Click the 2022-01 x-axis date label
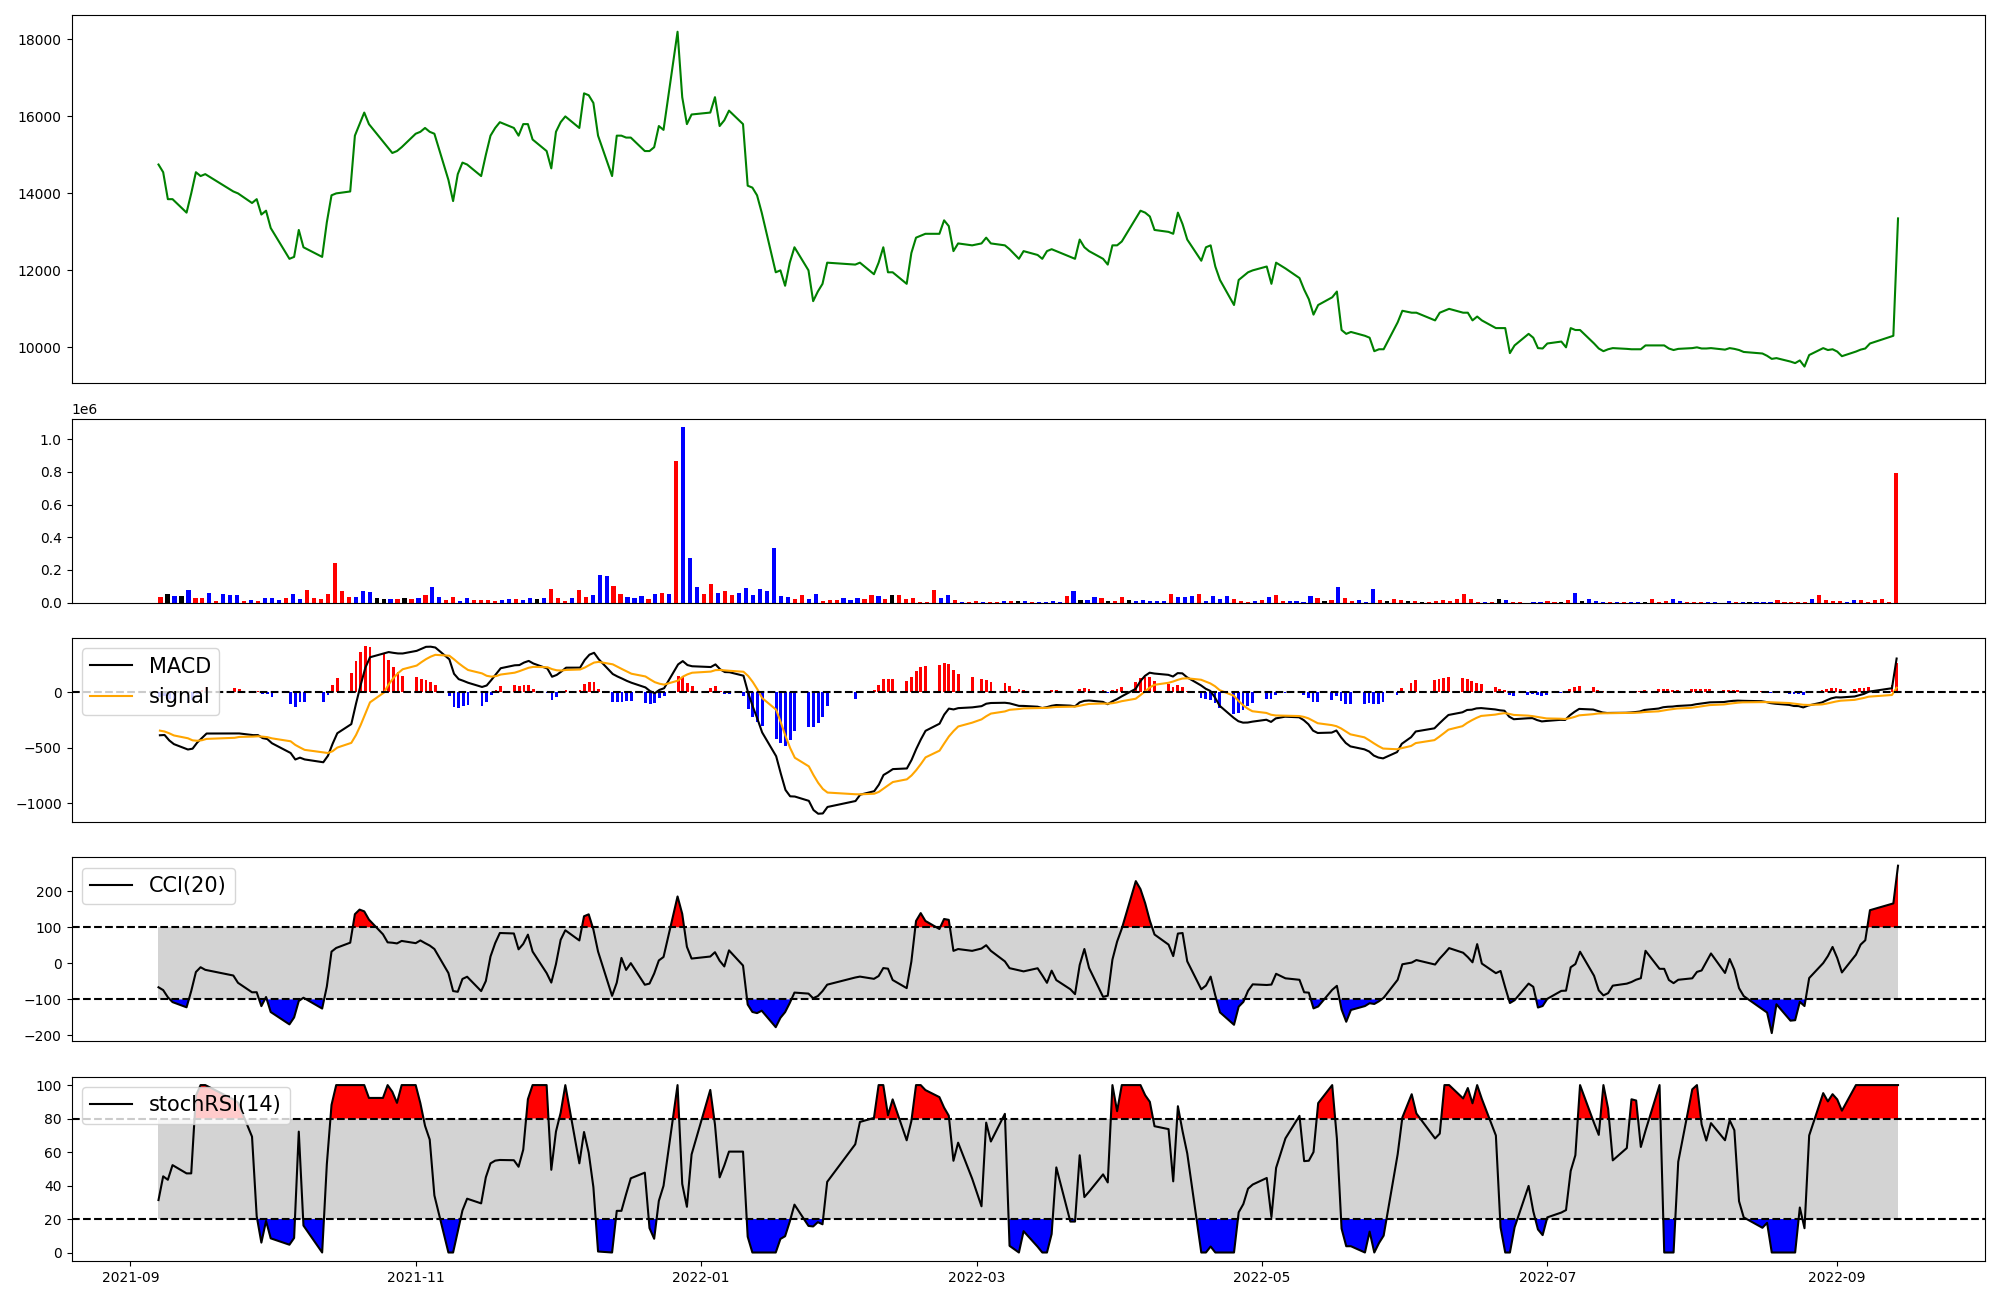Image resolution: width=2000 pixels, height=1300 pixels. coord(701,1277)
